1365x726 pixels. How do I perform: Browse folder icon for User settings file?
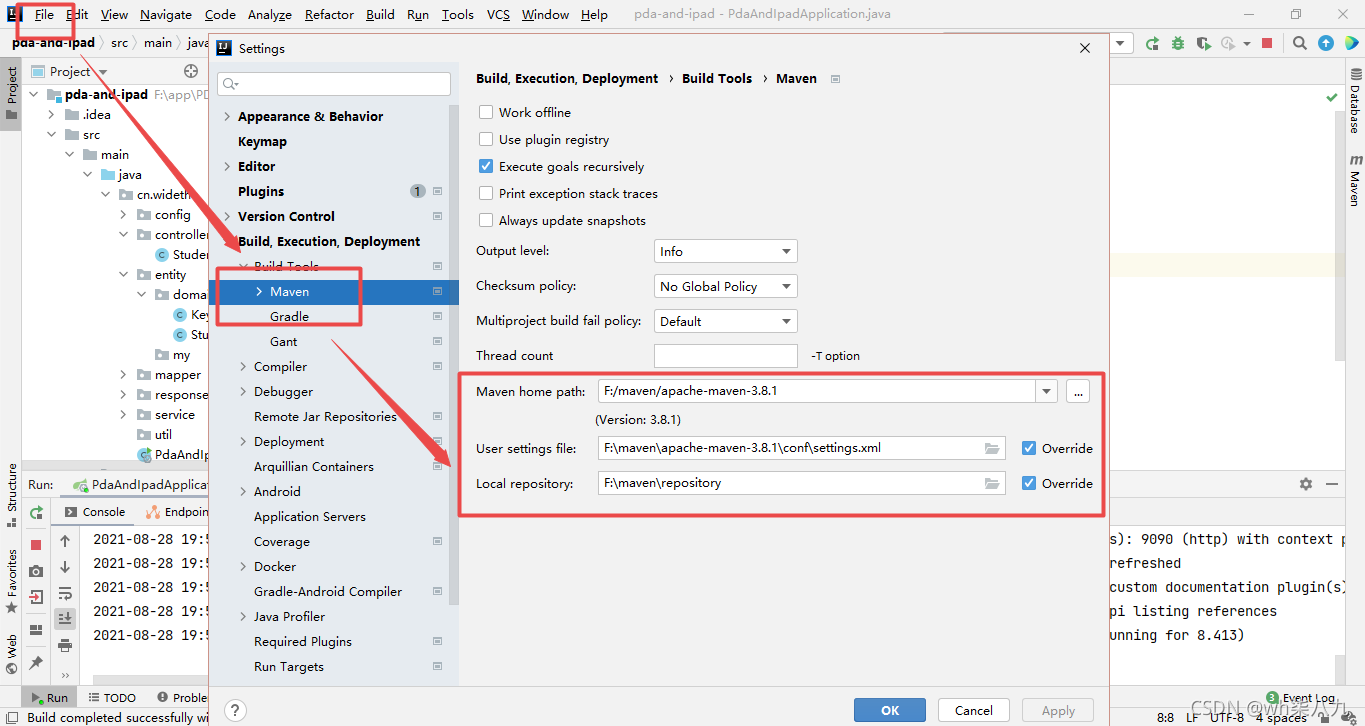tap(992, 449)
